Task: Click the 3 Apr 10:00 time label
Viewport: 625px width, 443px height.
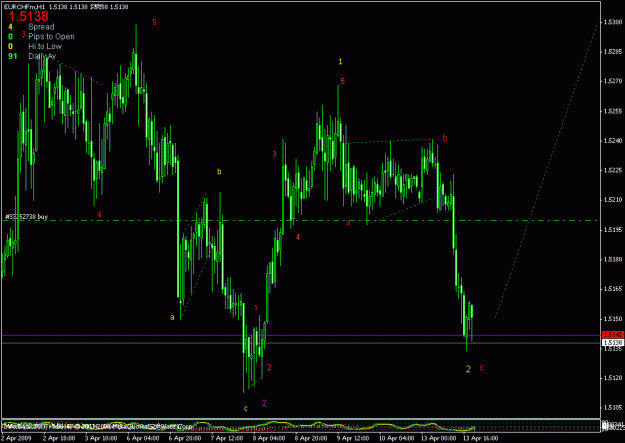Action: 101,438
